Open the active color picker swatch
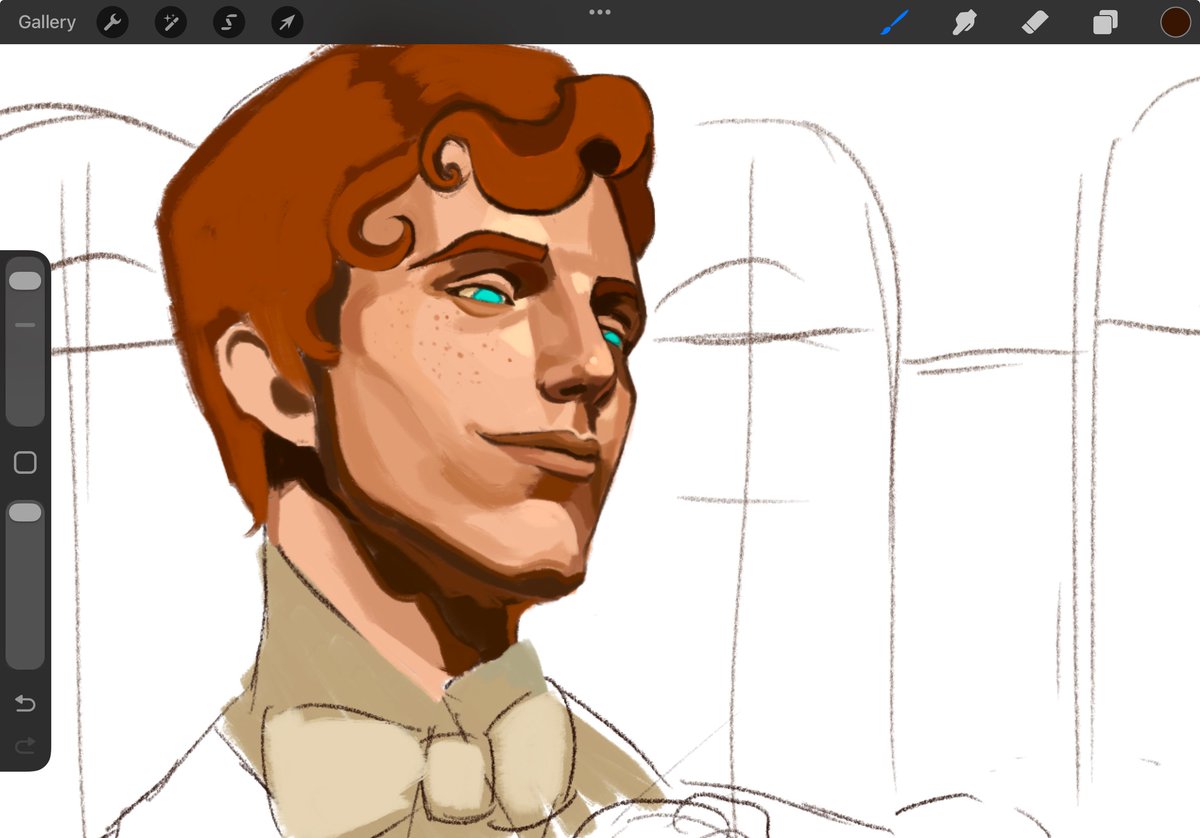1200x838 pixels. point(1175,22)
